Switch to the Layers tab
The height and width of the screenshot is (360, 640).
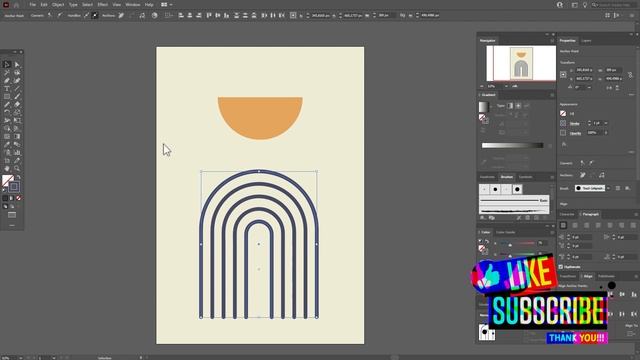coord(586,41)
